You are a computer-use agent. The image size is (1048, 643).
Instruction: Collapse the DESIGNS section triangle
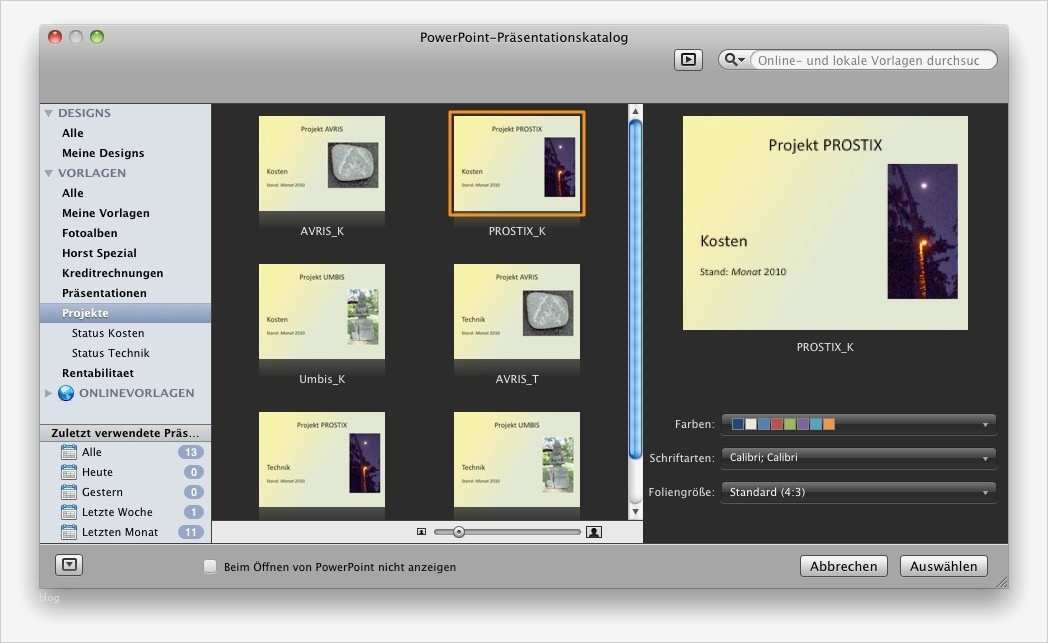[x=48, y=113]
